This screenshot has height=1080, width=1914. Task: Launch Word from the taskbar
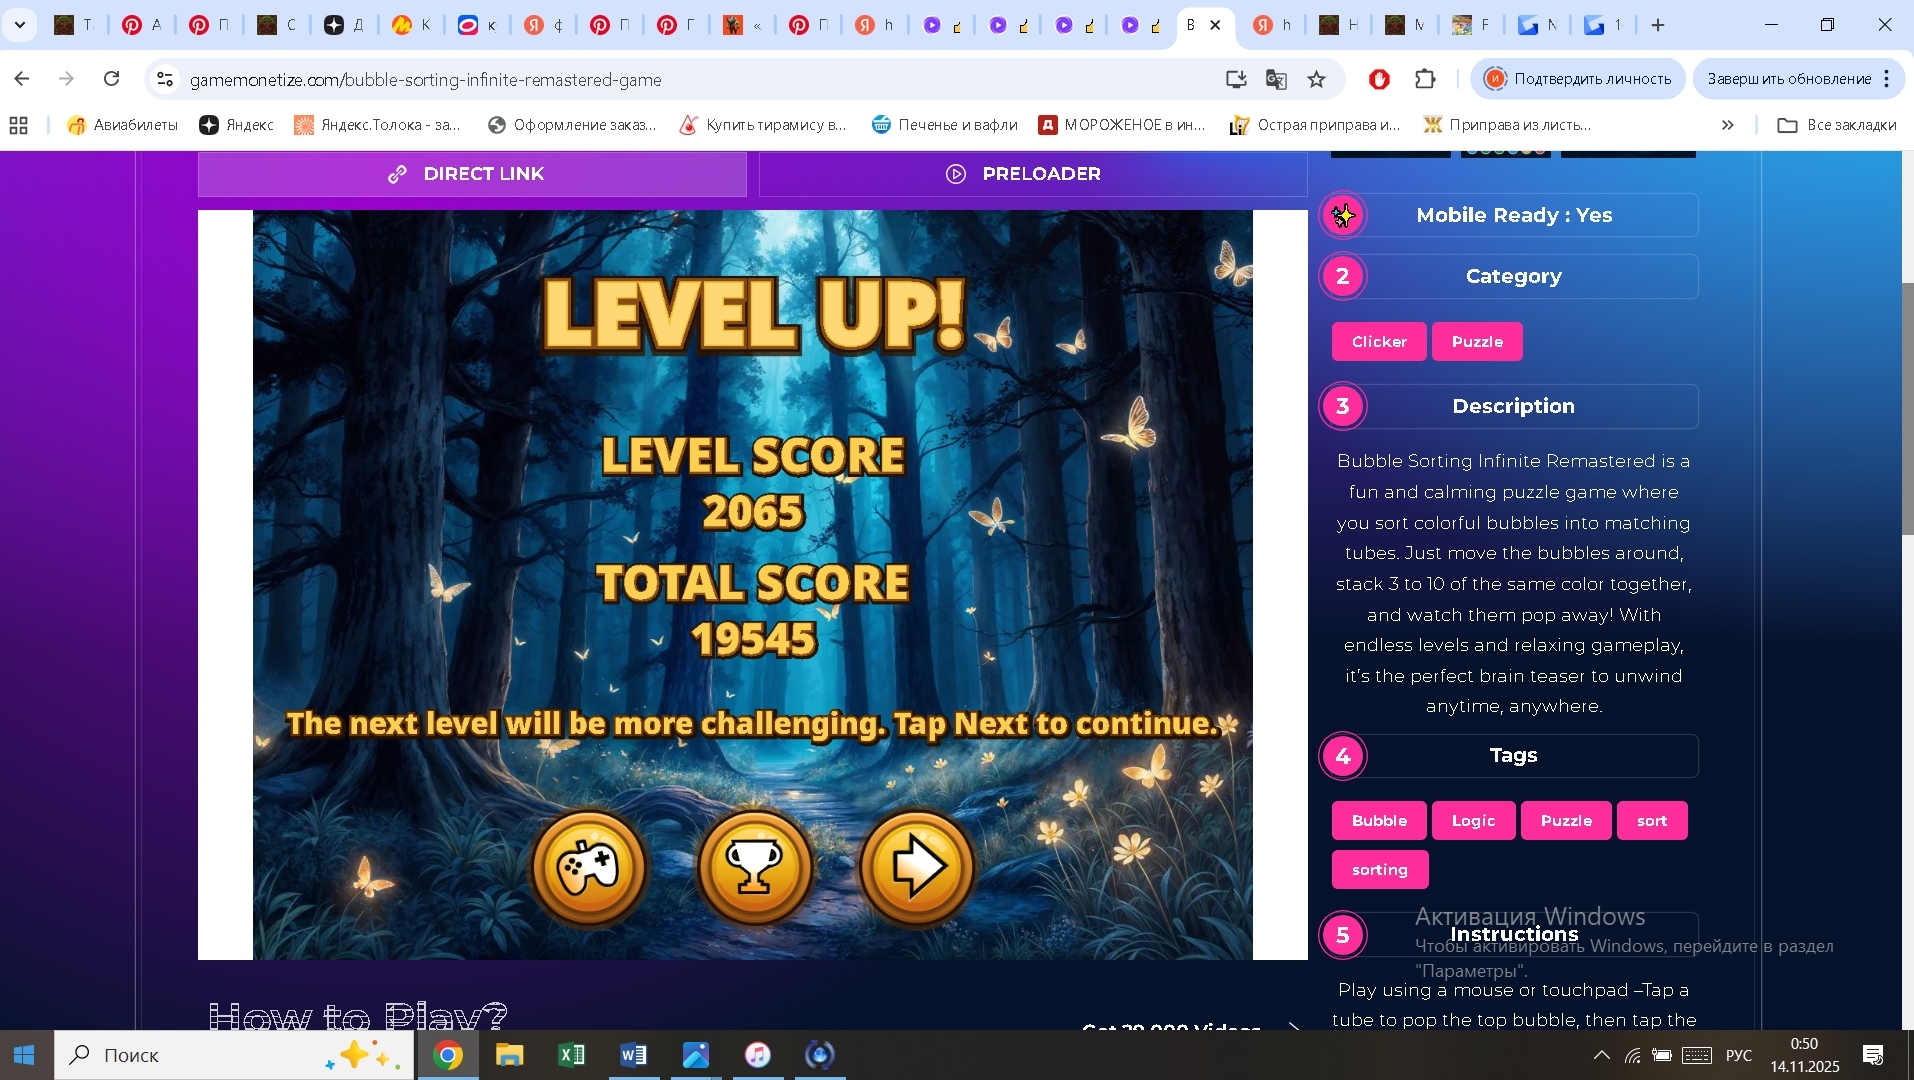(634, 1055)
